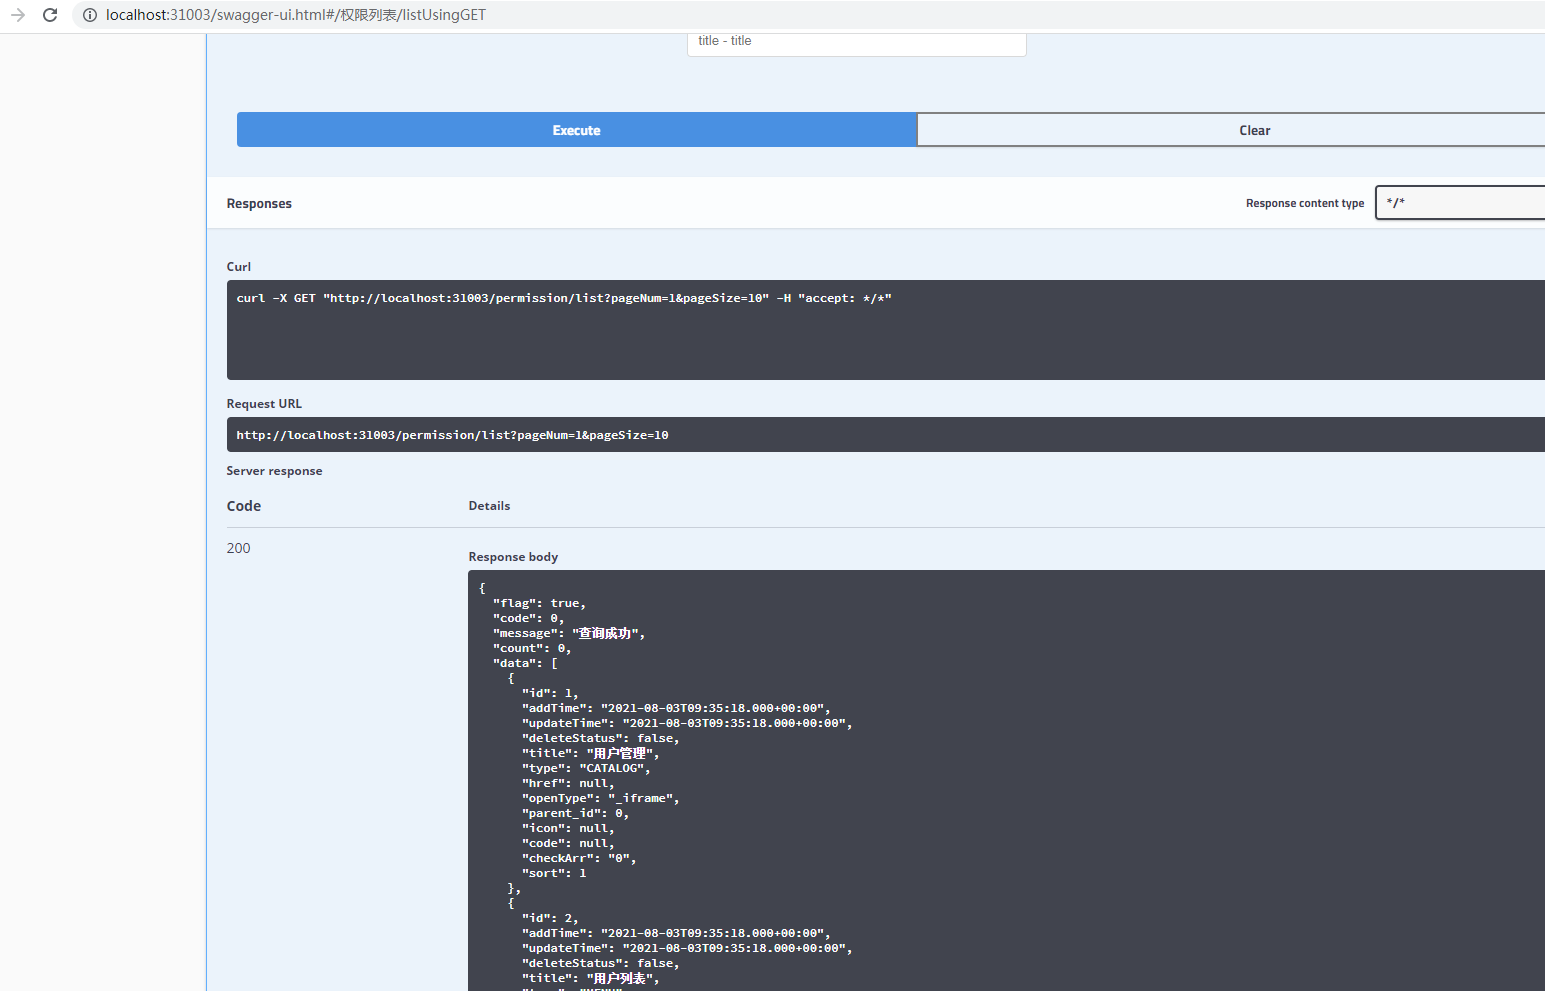Click the Code column header
The image size is (1545, 991).
[243, 506]
